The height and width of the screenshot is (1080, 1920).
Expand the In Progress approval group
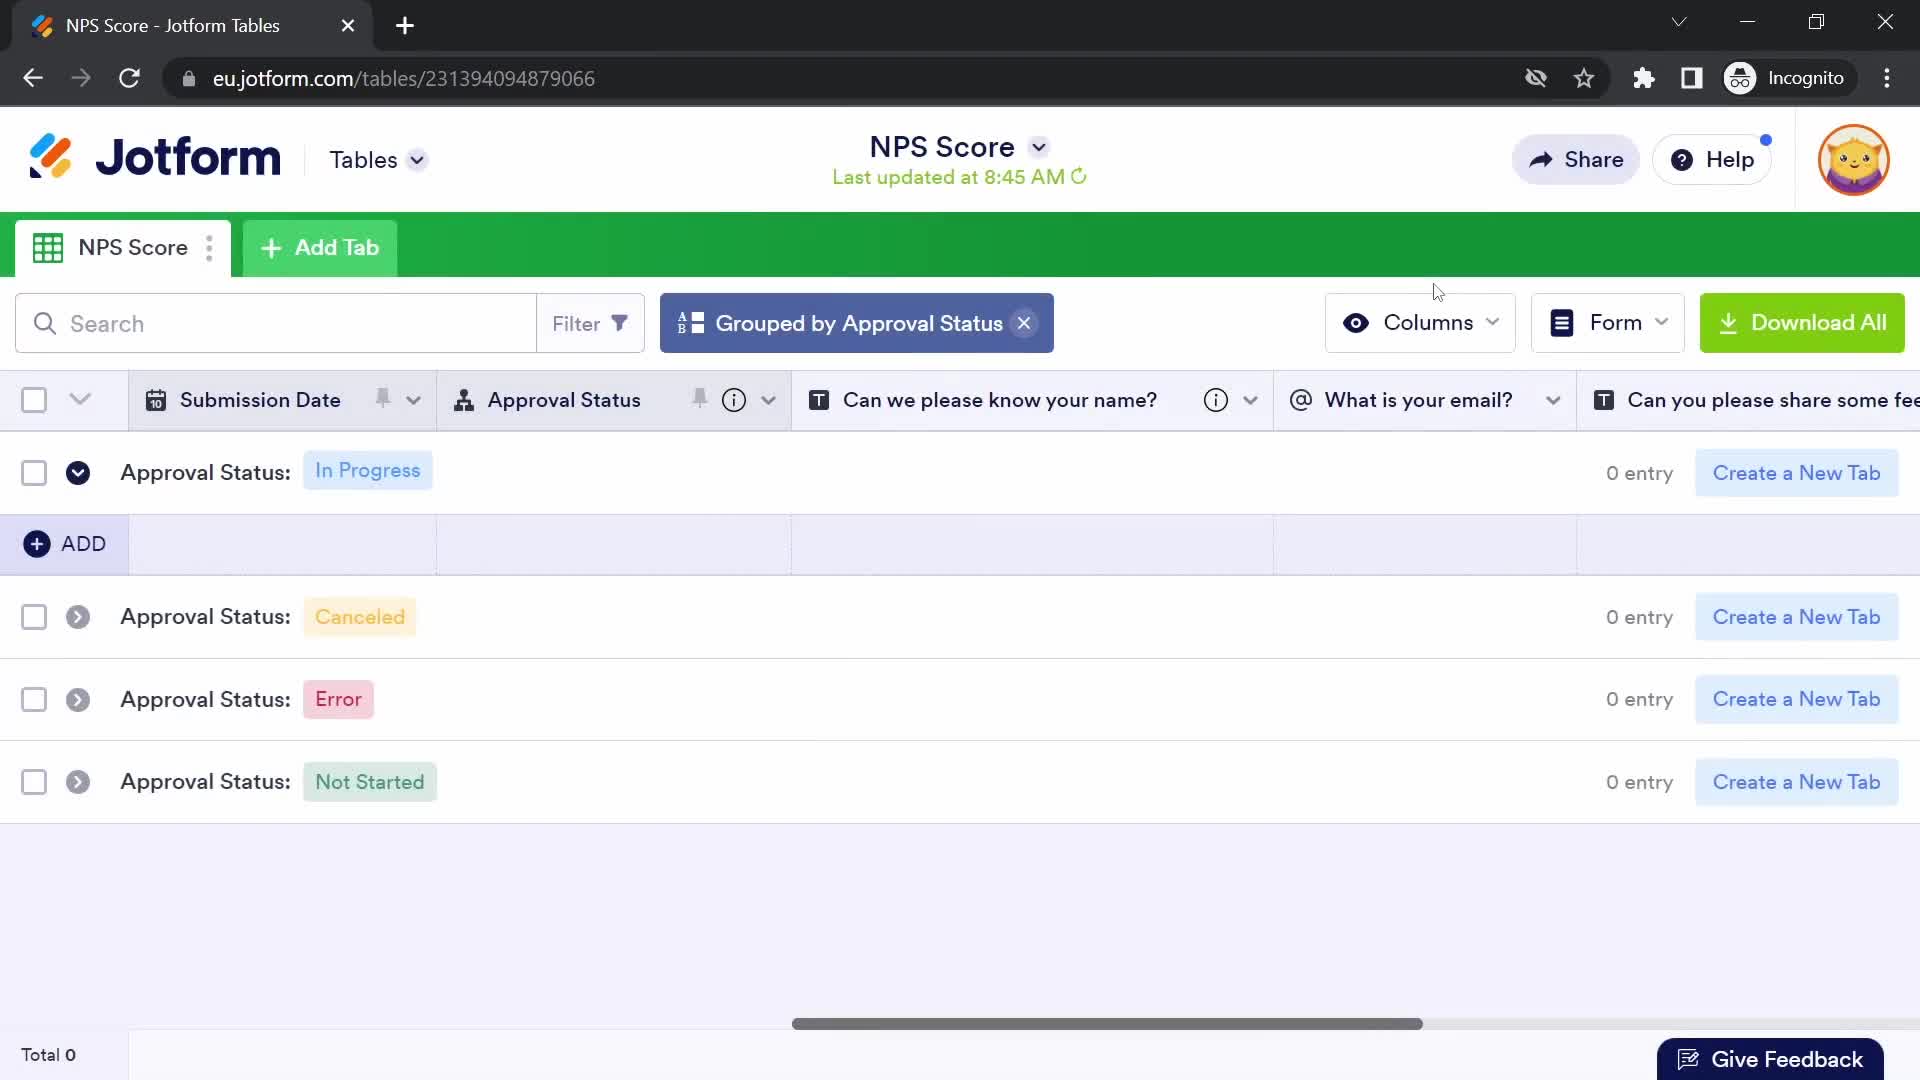coord(78,472)
